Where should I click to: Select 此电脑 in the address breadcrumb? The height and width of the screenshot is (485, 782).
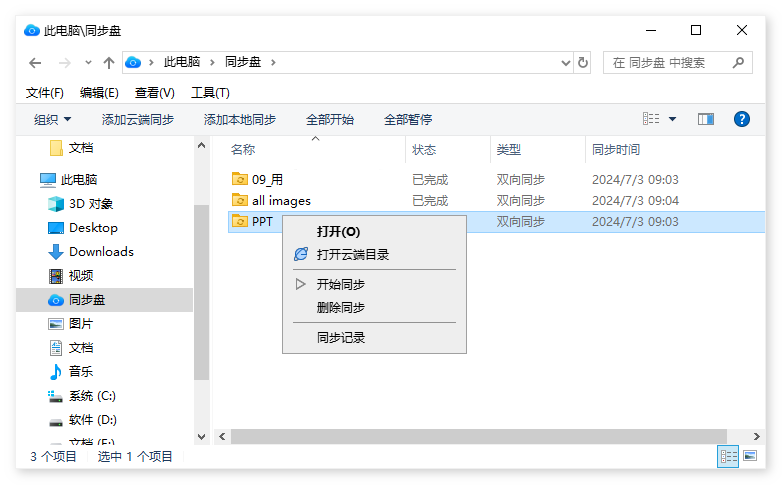click(182, 62)
